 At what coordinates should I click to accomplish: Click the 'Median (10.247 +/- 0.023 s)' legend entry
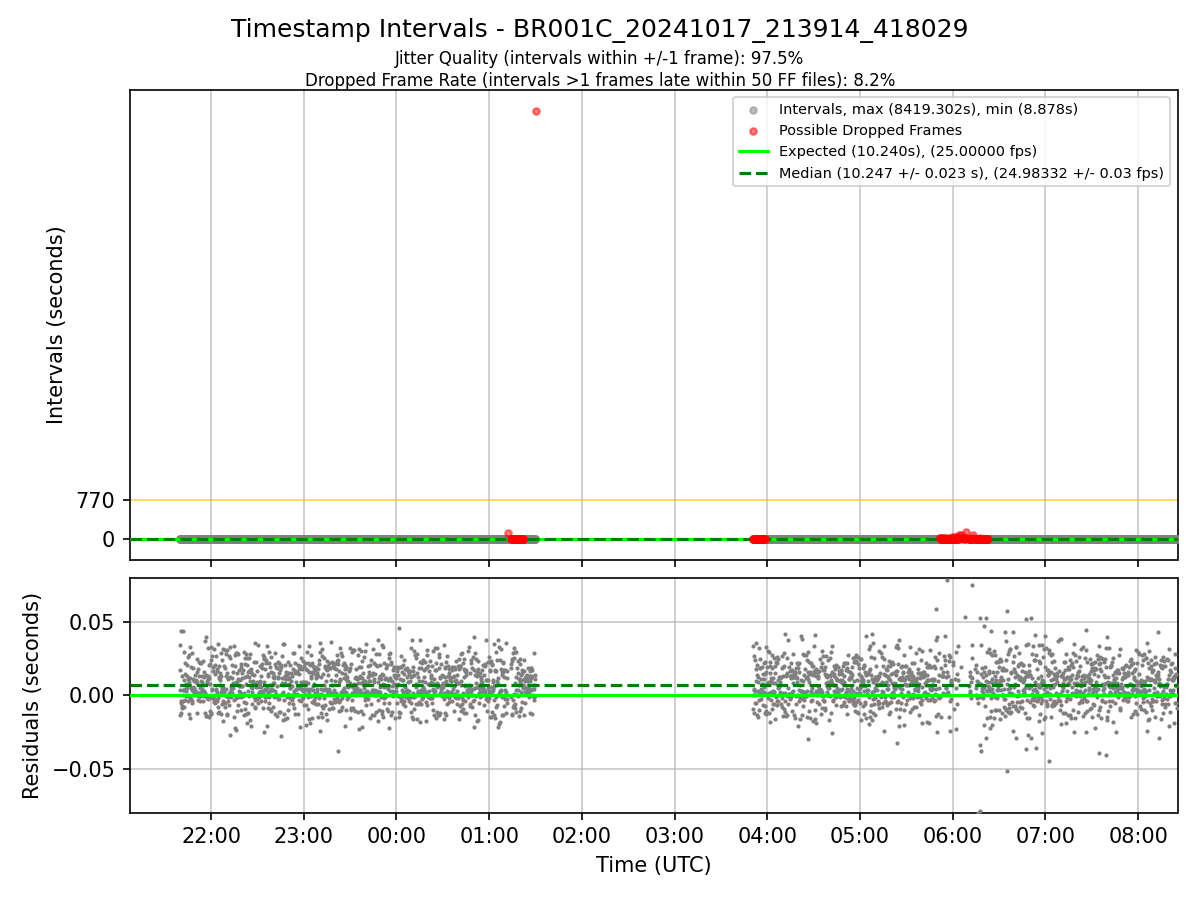[970, 173]
